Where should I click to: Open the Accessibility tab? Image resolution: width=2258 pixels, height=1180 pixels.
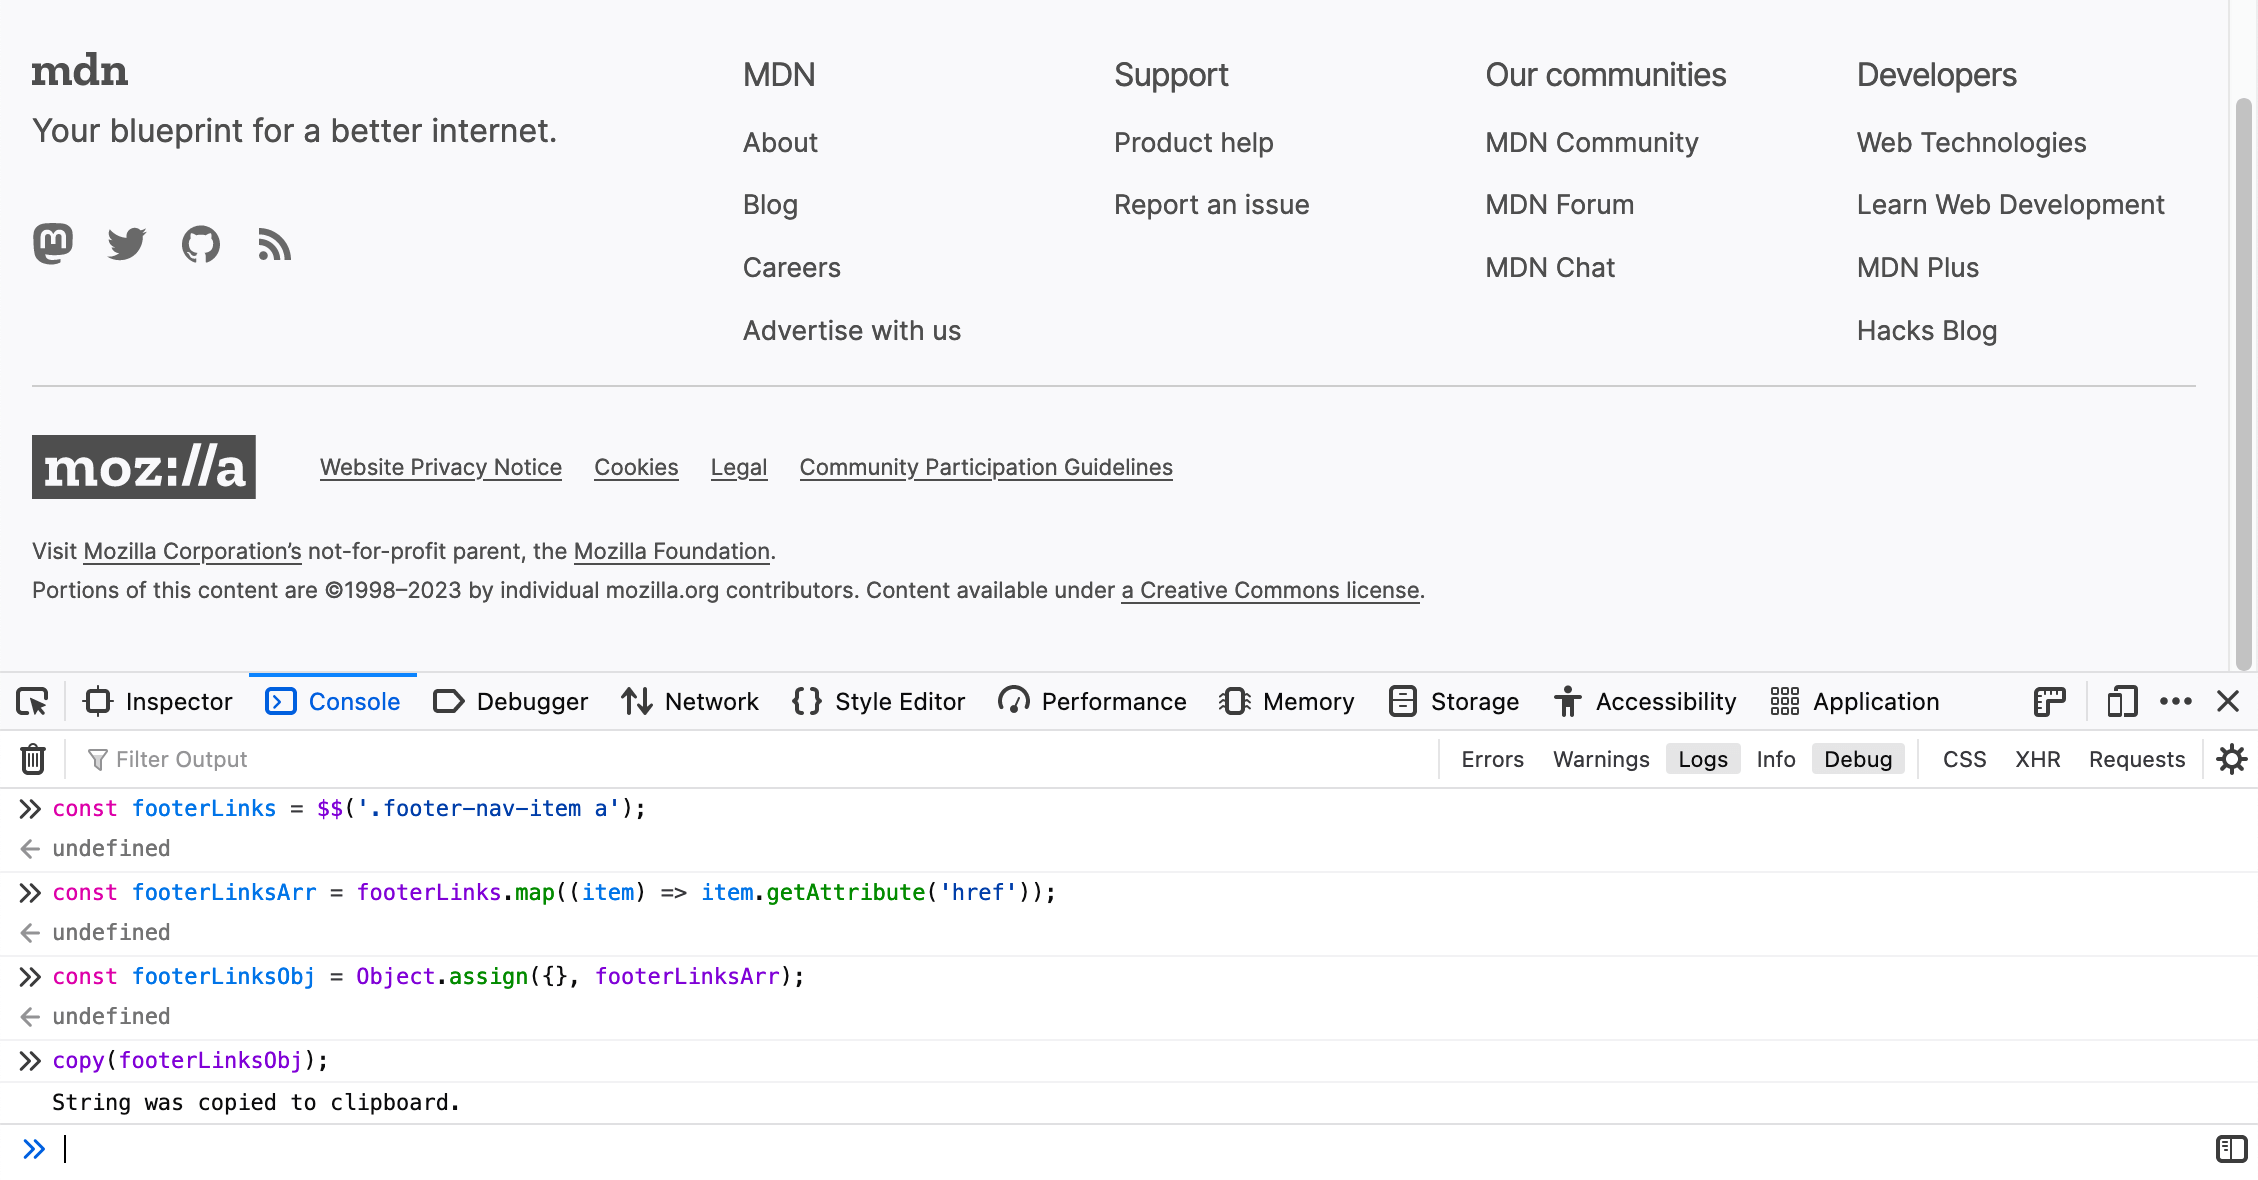coord(1645,702)
